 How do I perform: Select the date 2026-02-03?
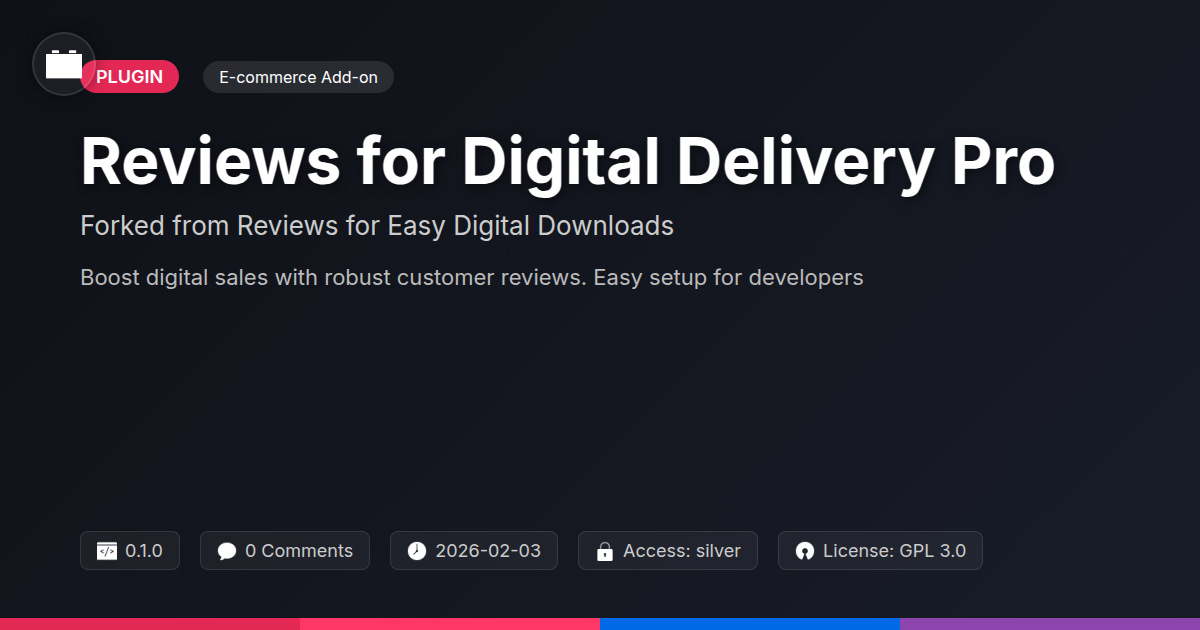[x=488, y=551]
